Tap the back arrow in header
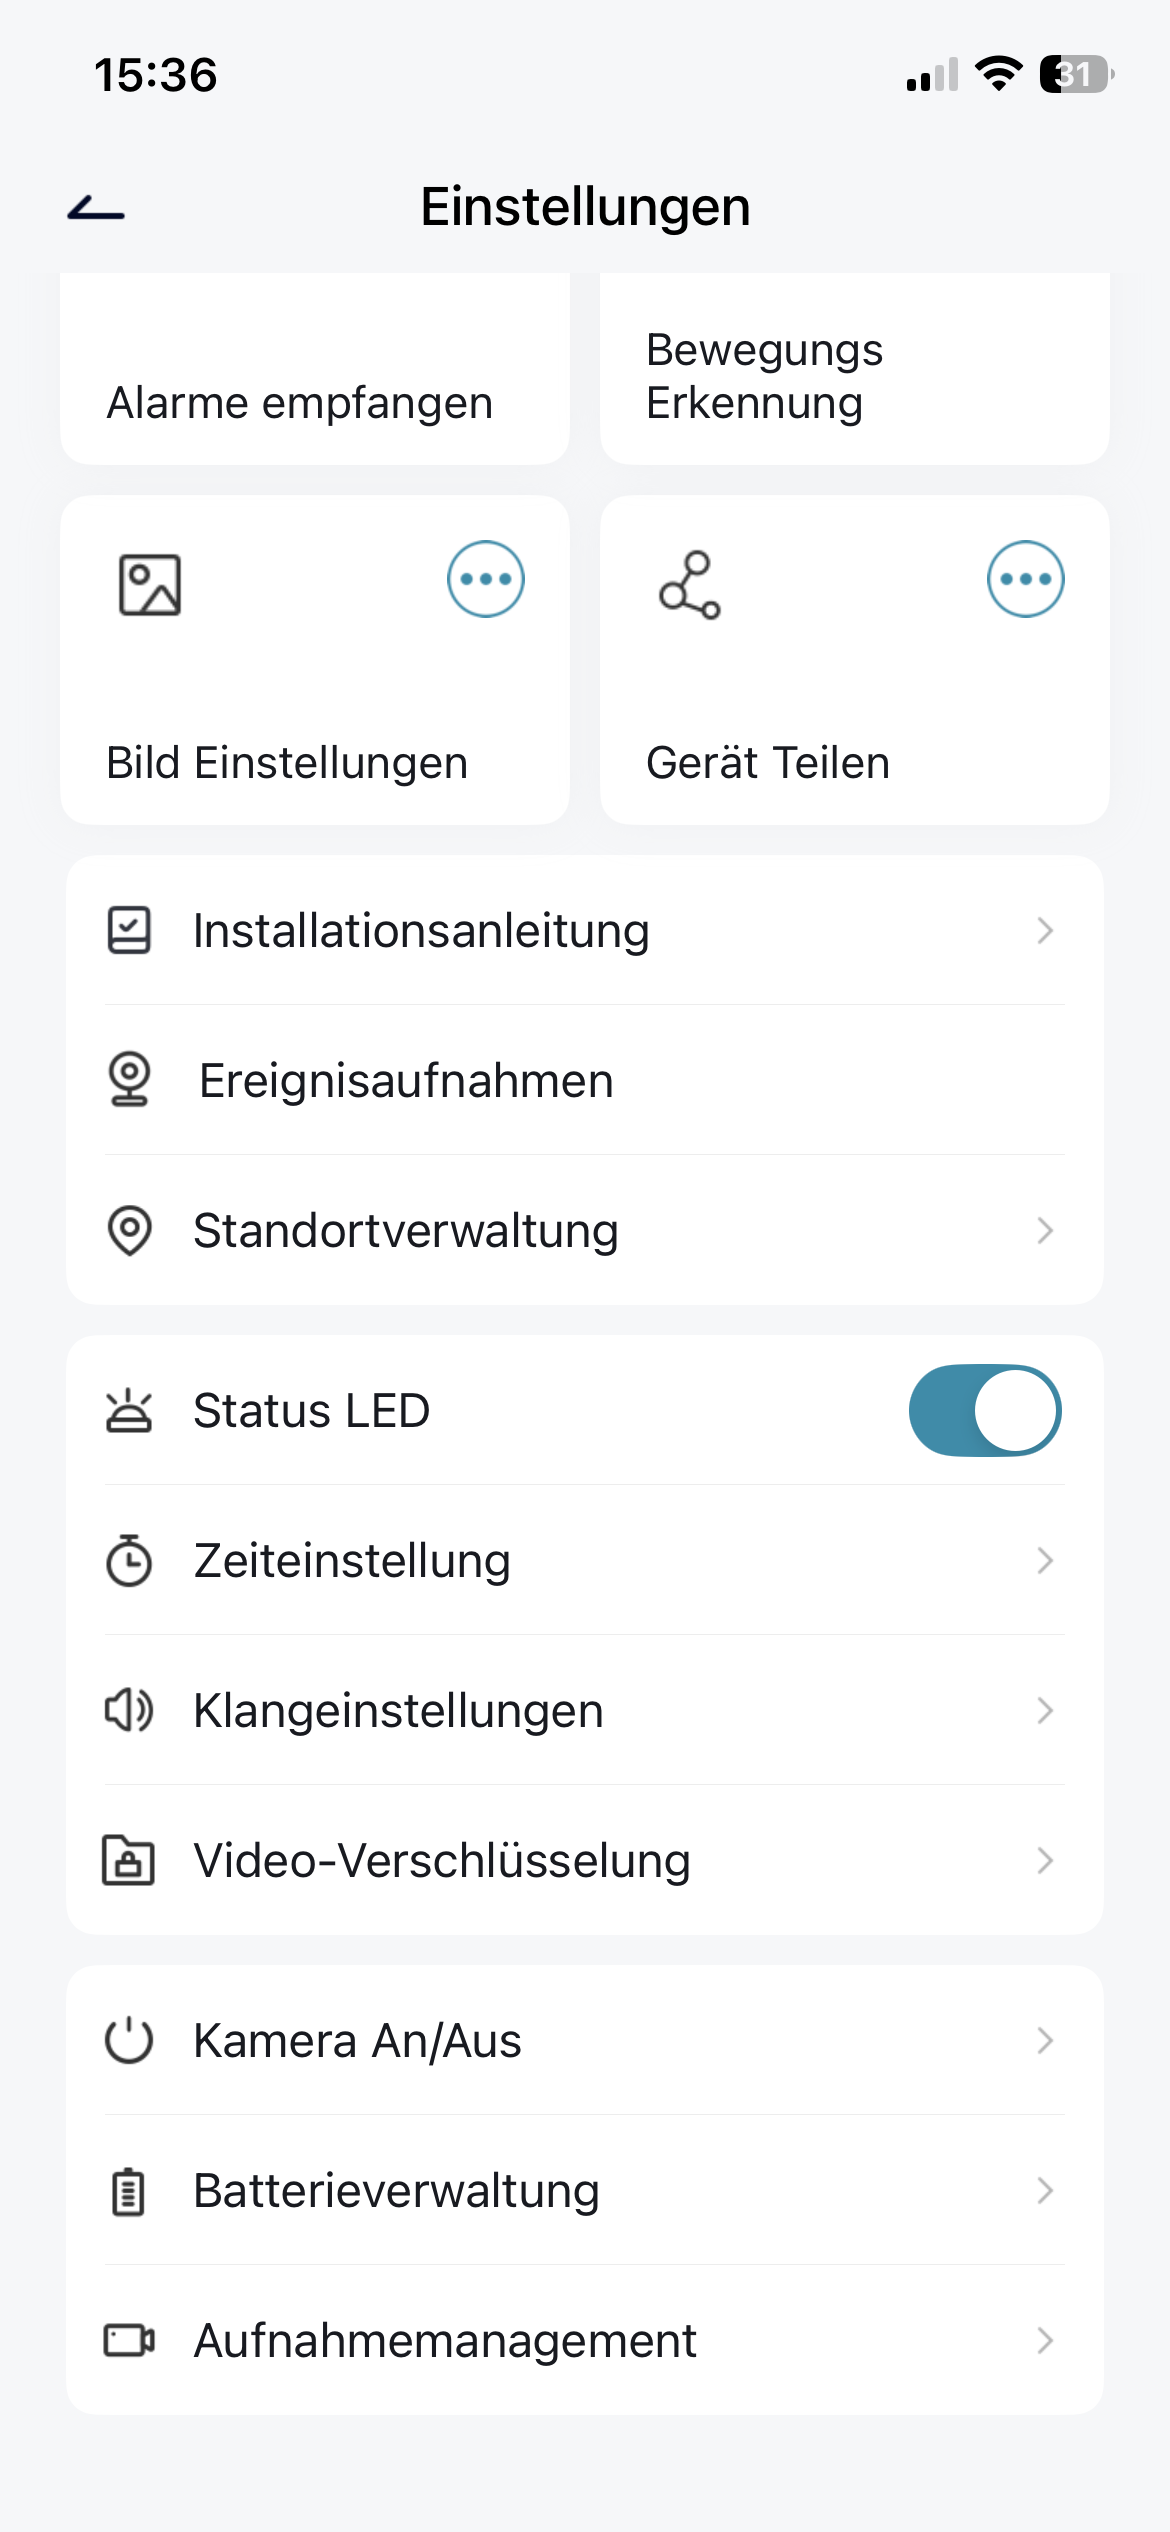Screen dimensions: 1170x2532 (96, 208)
